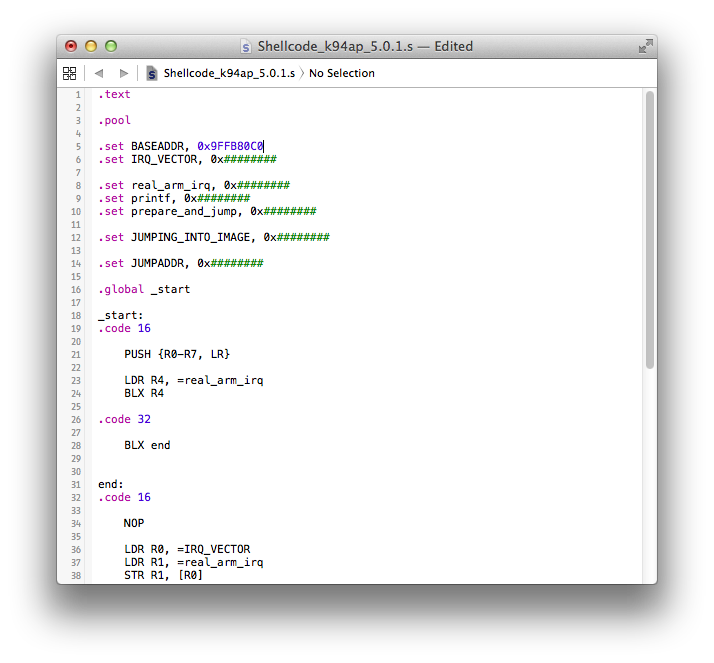Click the .code 16 on line 32
Viewport: 714px width, 663px height.
(124, 497)
